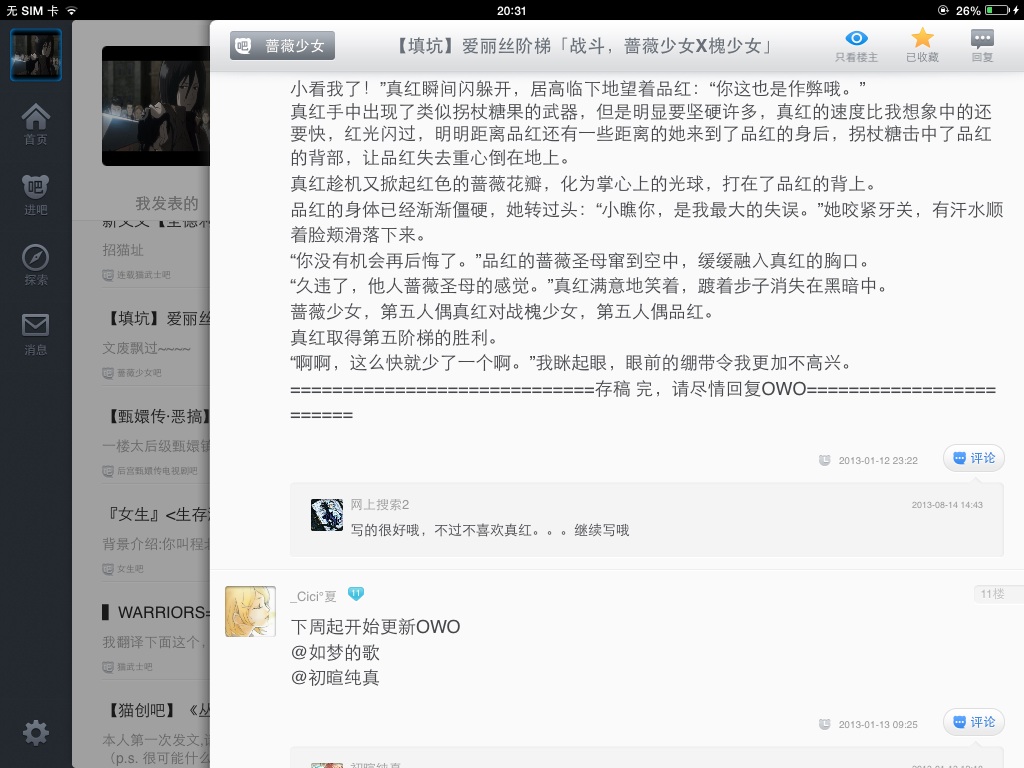1024x768 pixels.
Task: Tap mention @如梦的歌
Action: pyautogui.click(x=335, y=652)
